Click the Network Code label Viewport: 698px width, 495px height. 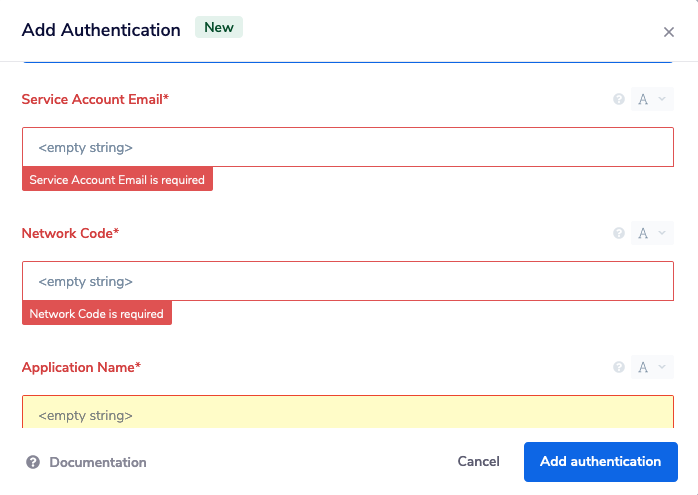tap(70, 233)
